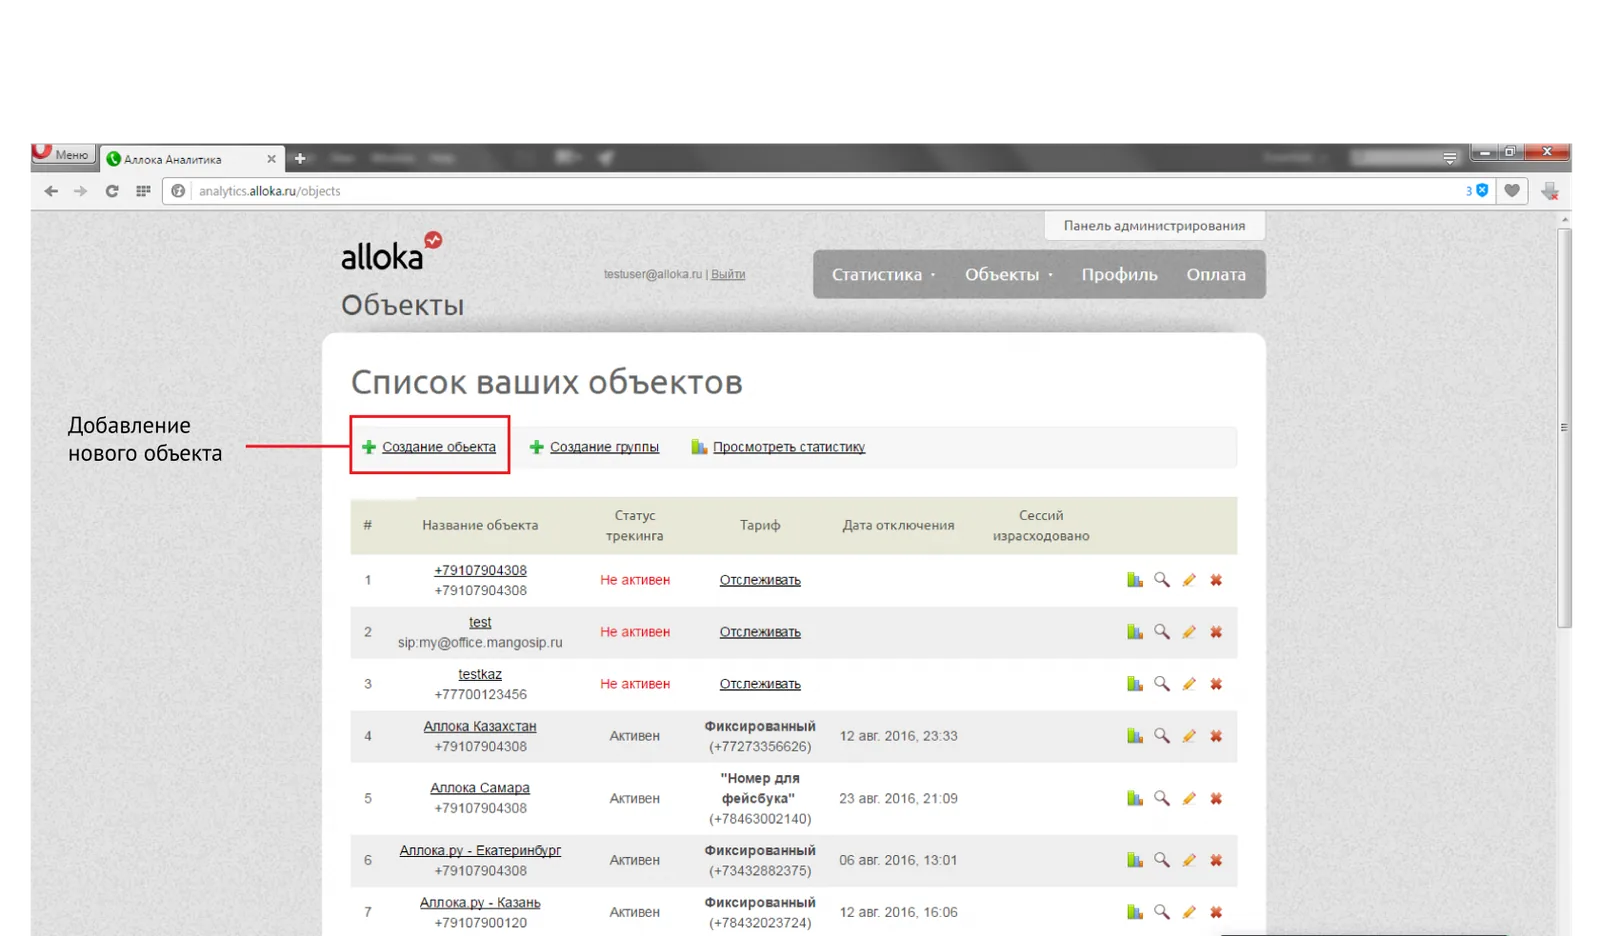This screenshot has width=1600, height=936.
Task: Click Просмотреть статистику link
Action: (788, 447)
